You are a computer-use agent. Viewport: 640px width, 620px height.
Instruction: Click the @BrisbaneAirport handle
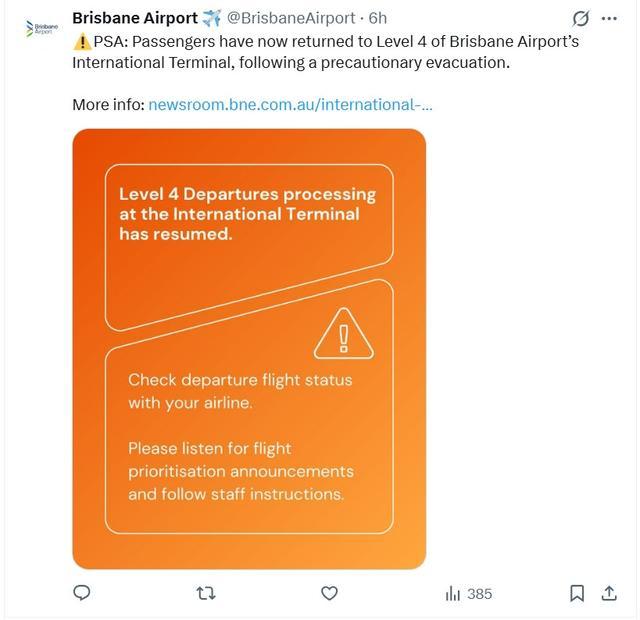(x=291, y=18)
